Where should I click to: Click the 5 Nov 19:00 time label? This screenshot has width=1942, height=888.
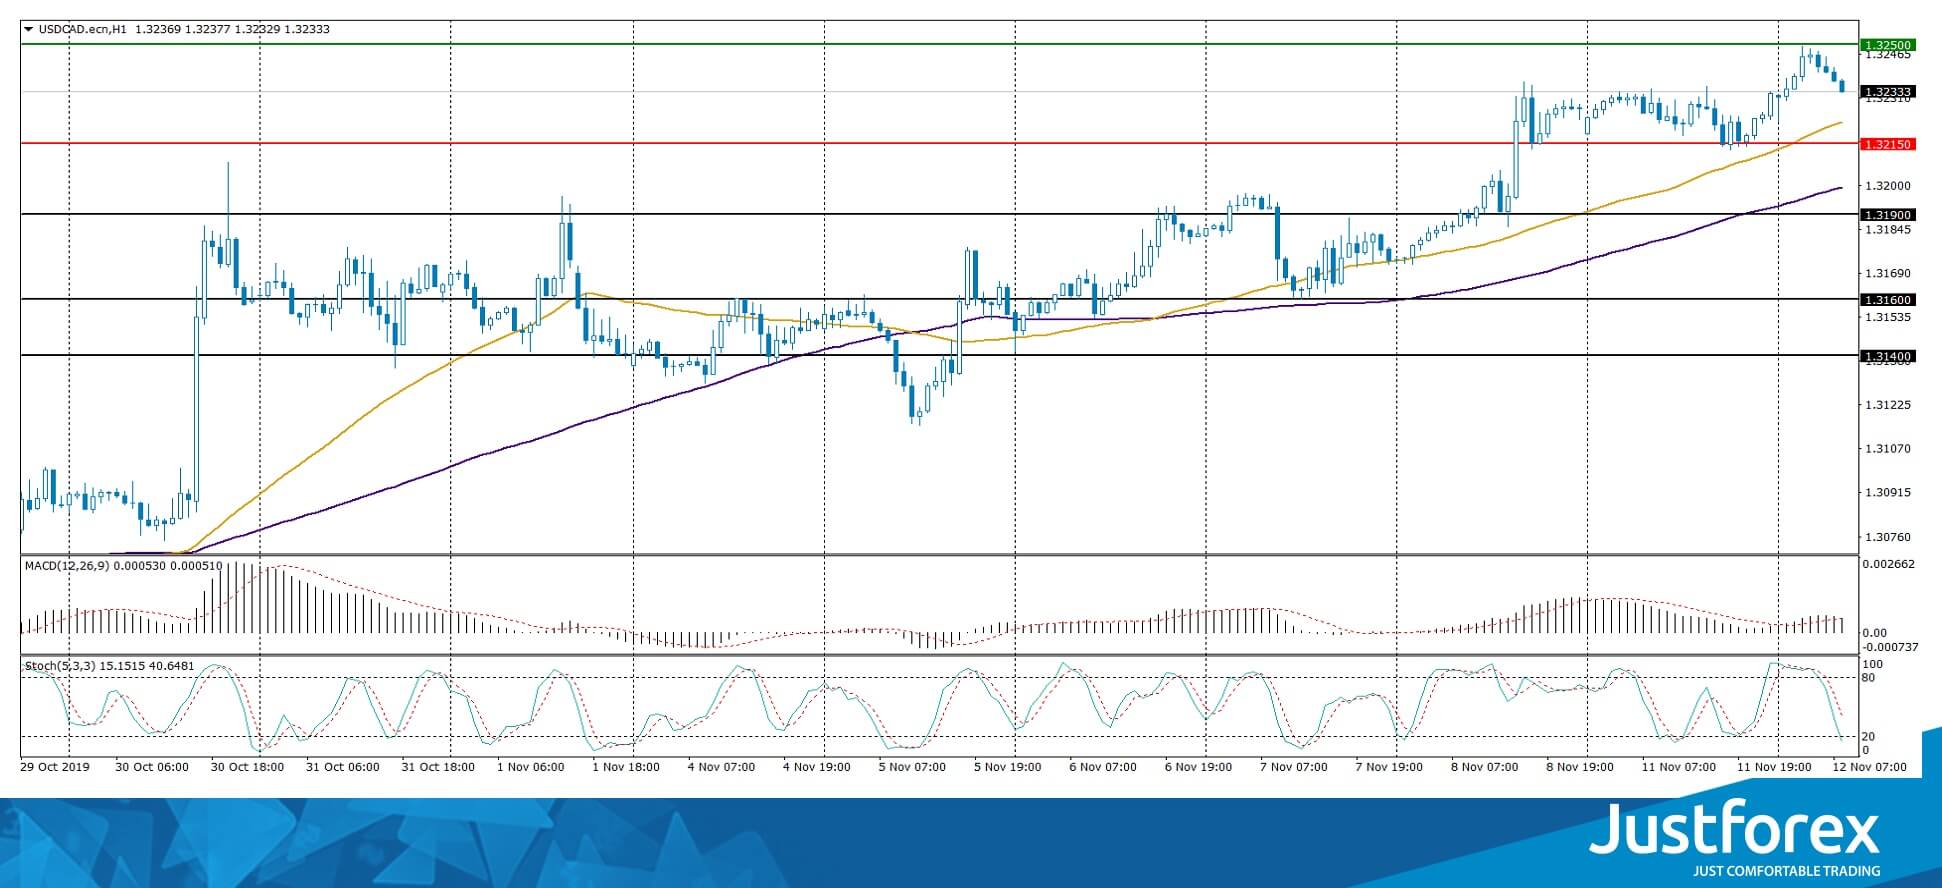(x=1007, y=768)
